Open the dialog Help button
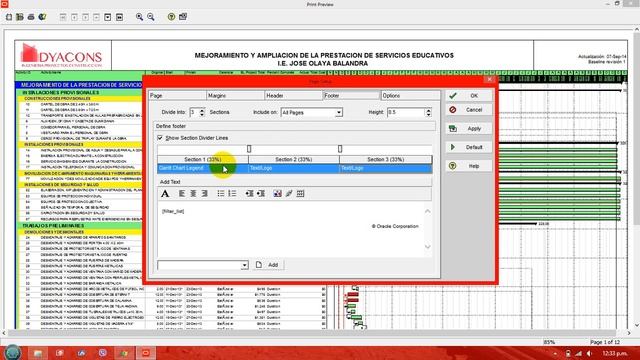This screenshot has height=360, width=640. [469, 166]
